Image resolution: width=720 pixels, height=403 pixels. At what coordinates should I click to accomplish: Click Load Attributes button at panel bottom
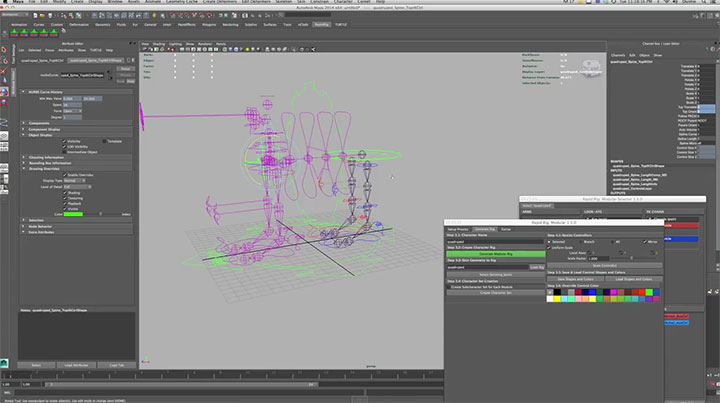pyautogui.click(x=76, y=365)
